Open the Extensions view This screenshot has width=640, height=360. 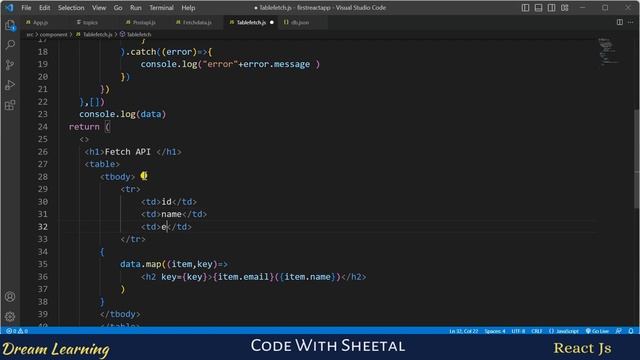(x=10, y=105)
